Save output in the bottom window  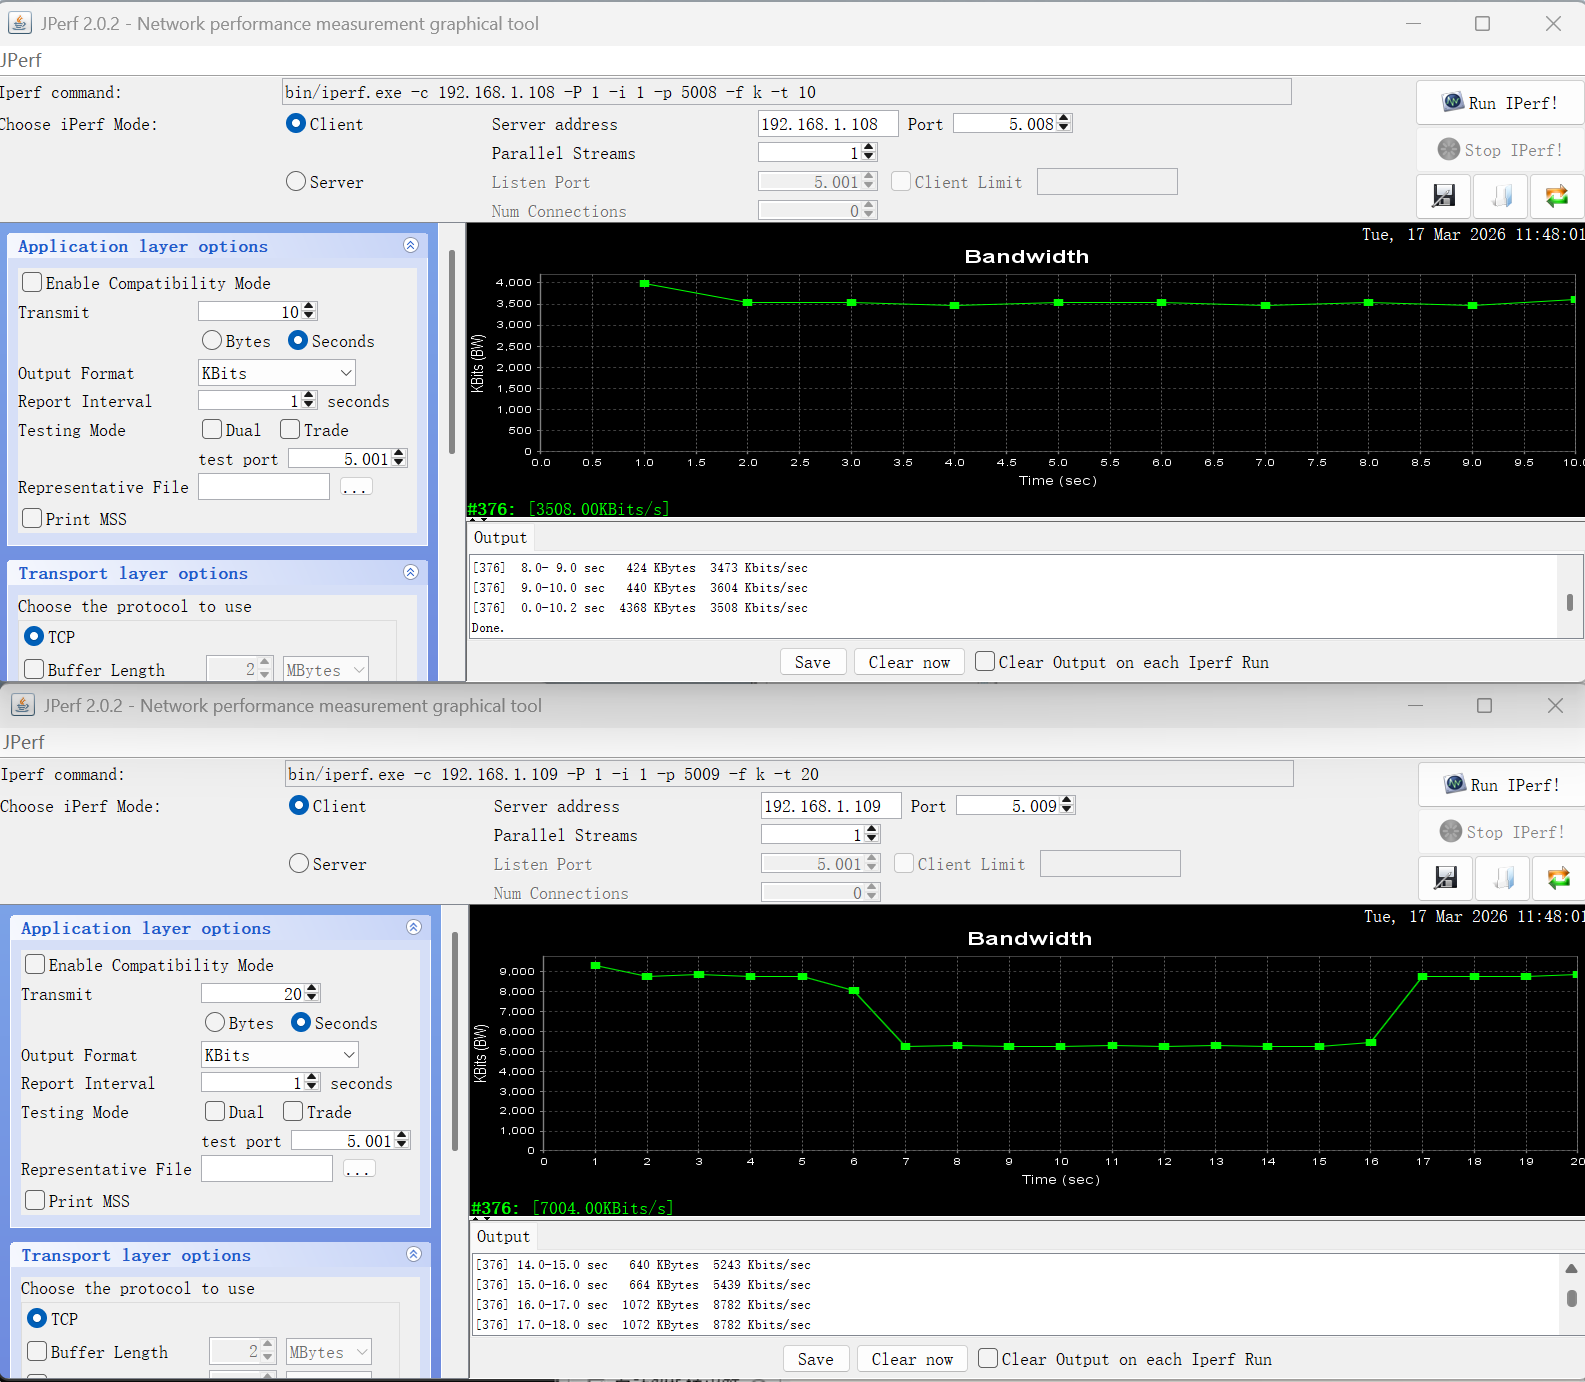point(816,1359)
